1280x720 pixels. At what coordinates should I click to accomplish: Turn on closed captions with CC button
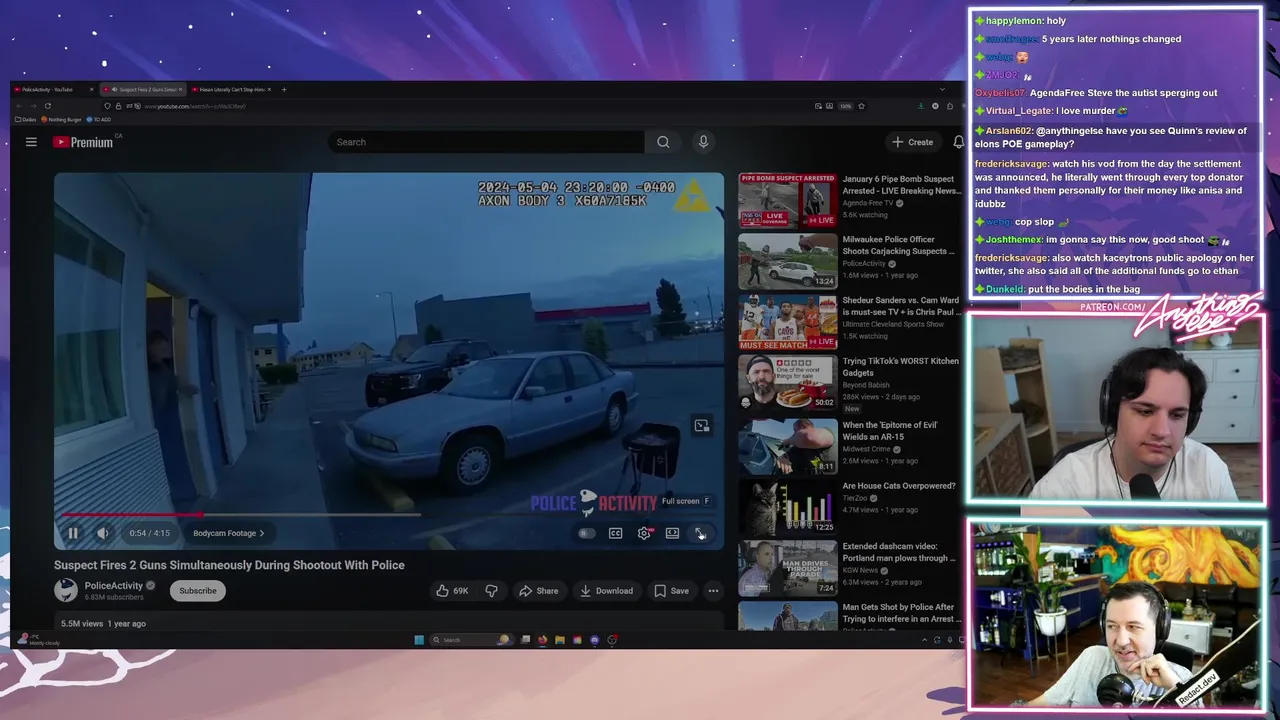tap(616, 533)
